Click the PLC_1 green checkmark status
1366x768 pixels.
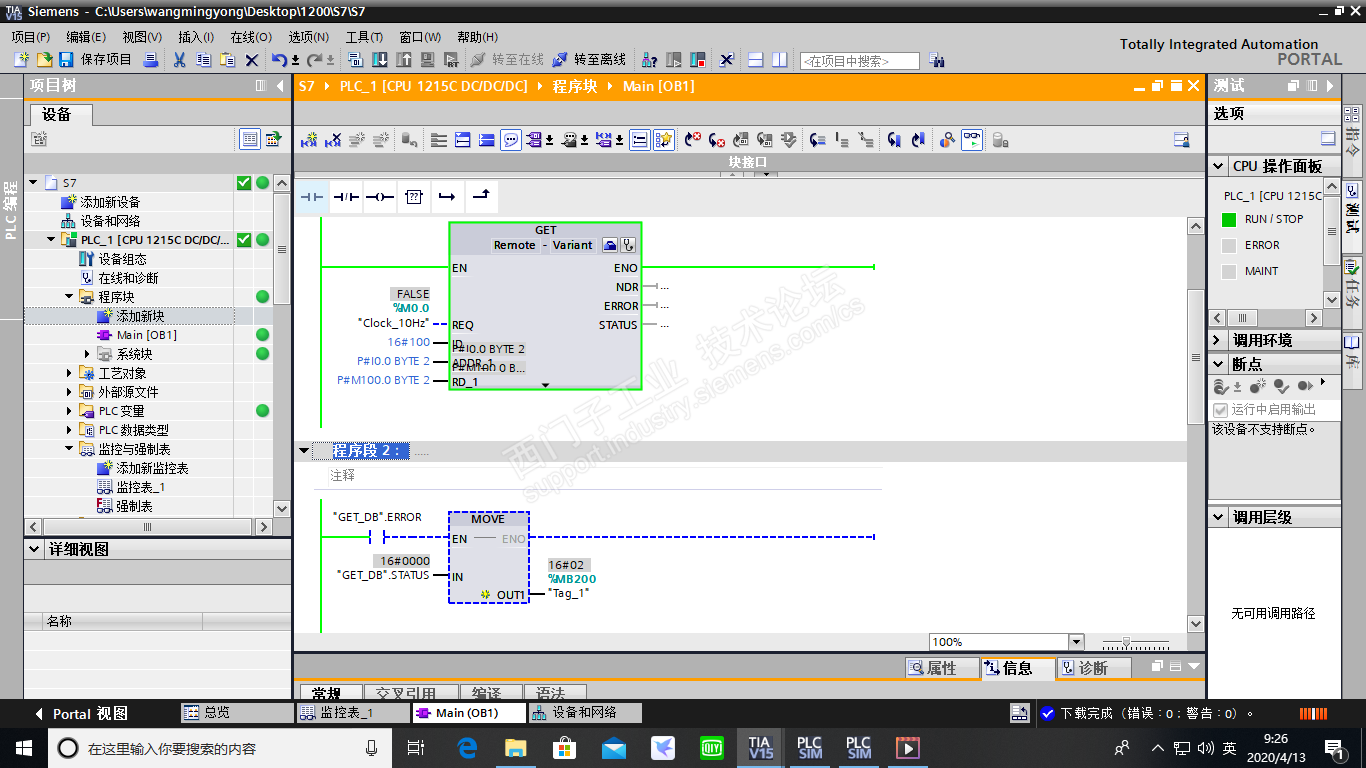coord(244,240)
